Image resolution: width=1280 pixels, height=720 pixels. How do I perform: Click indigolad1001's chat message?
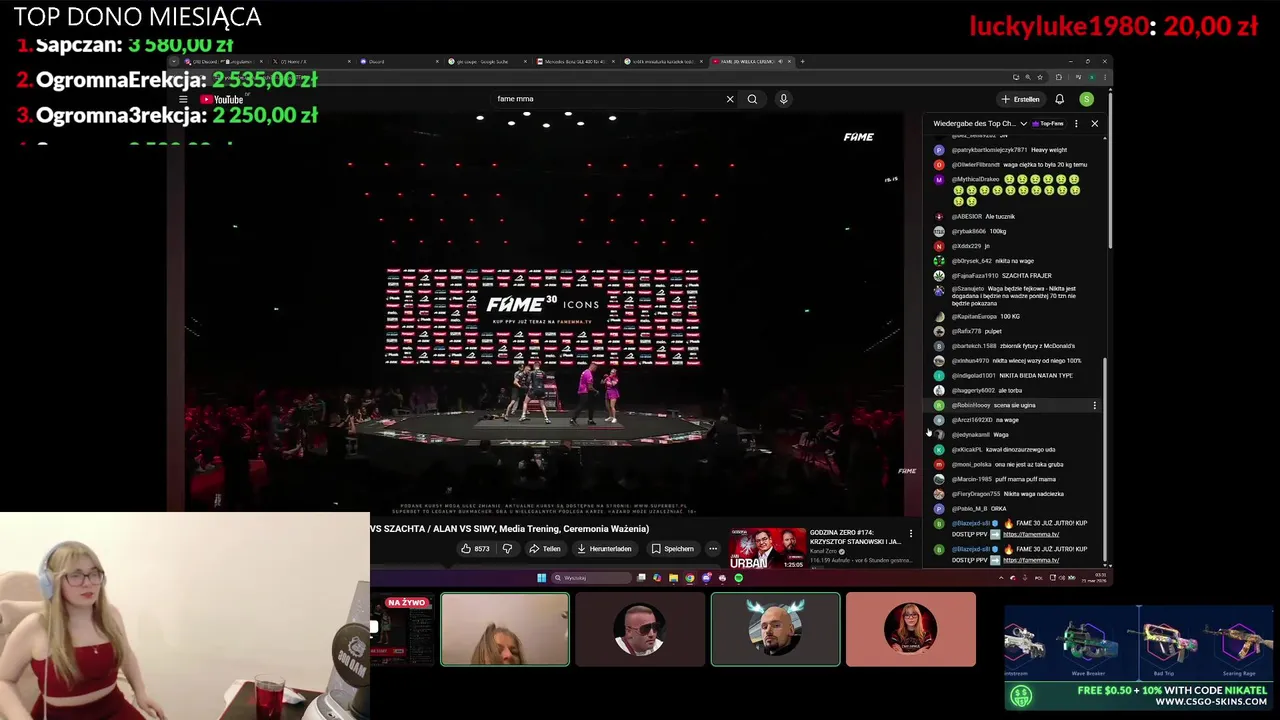coord(1035,375)
